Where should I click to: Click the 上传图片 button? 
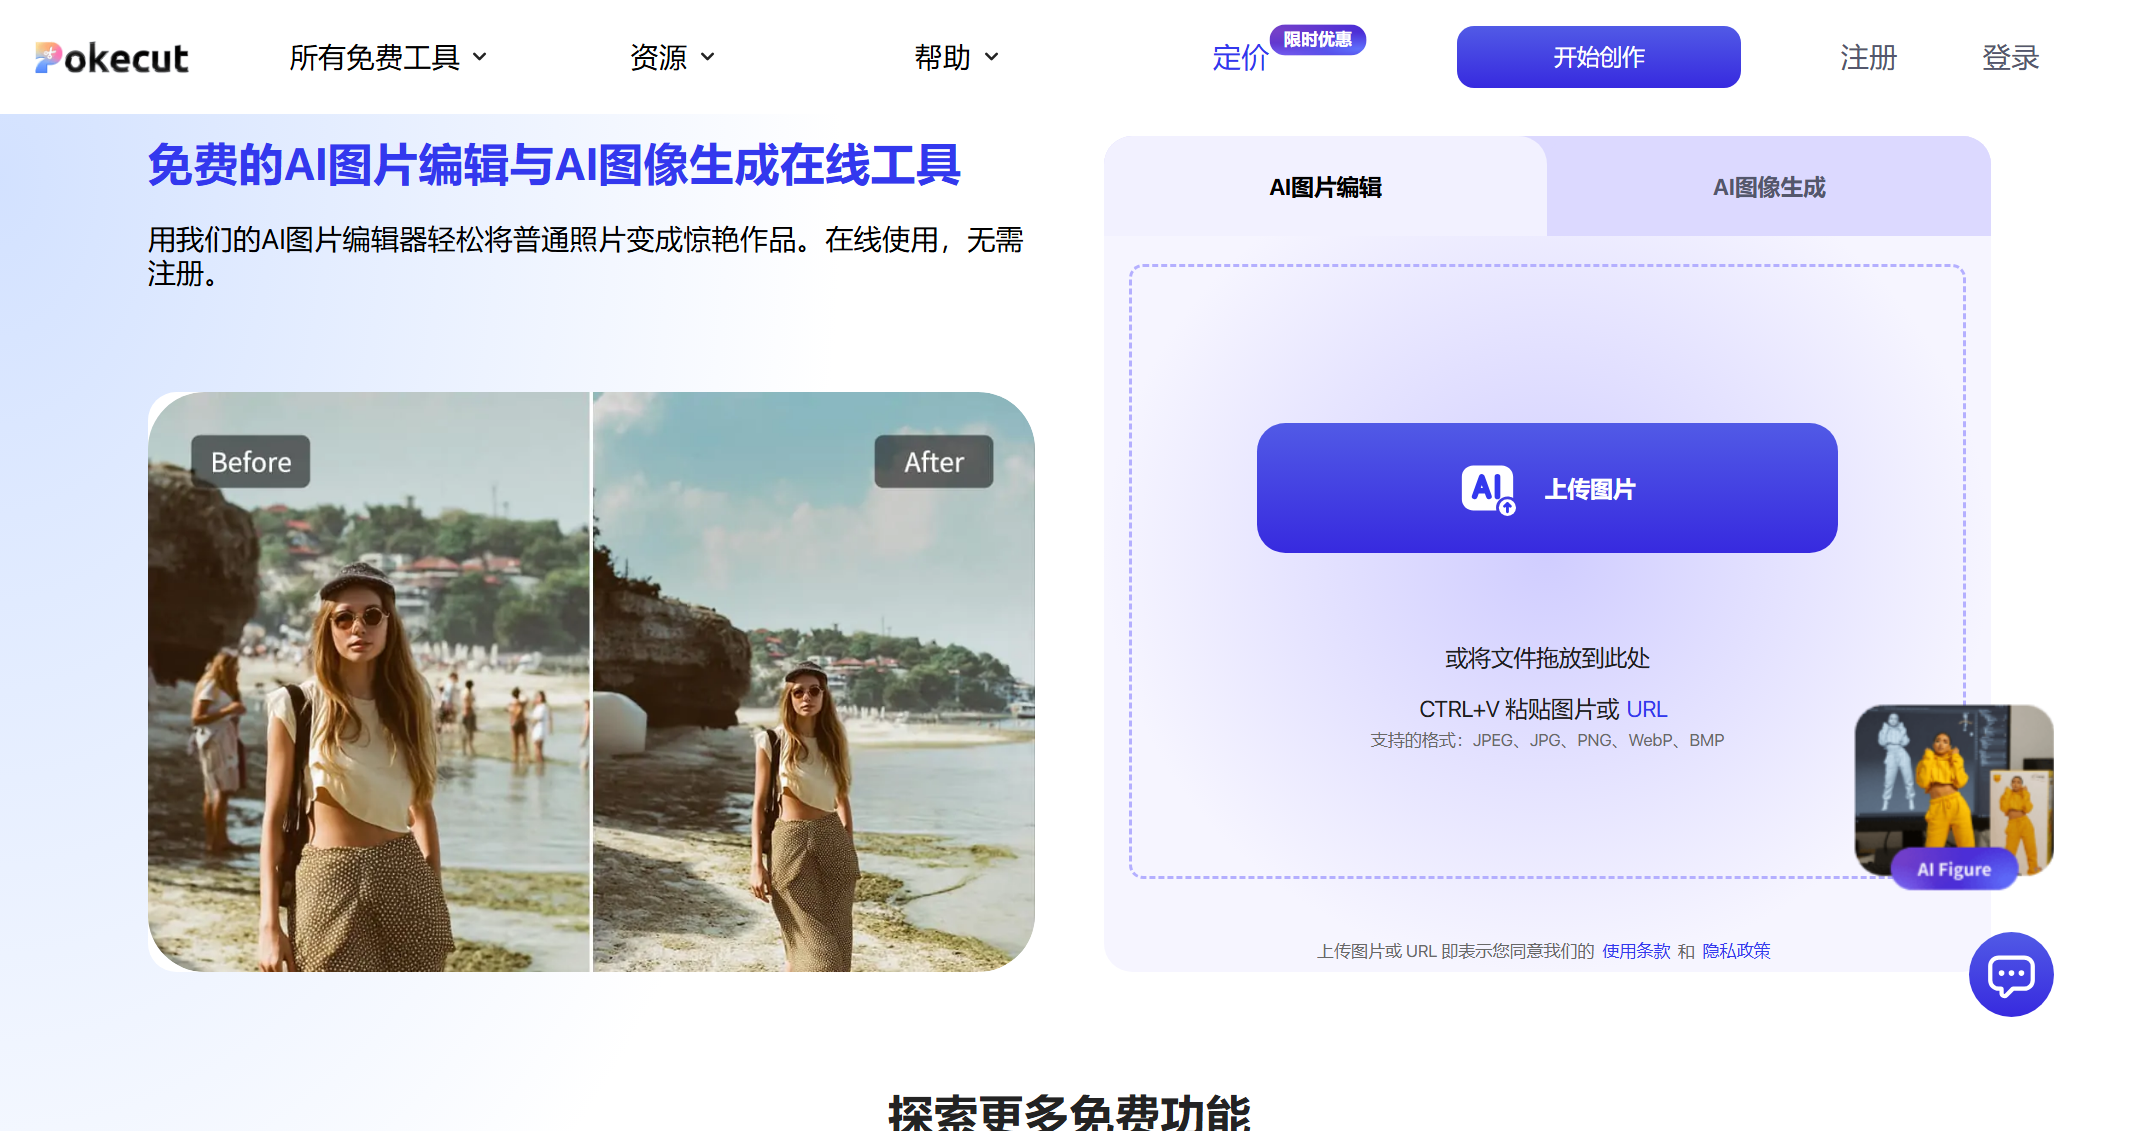click(x=1547, y=488)
